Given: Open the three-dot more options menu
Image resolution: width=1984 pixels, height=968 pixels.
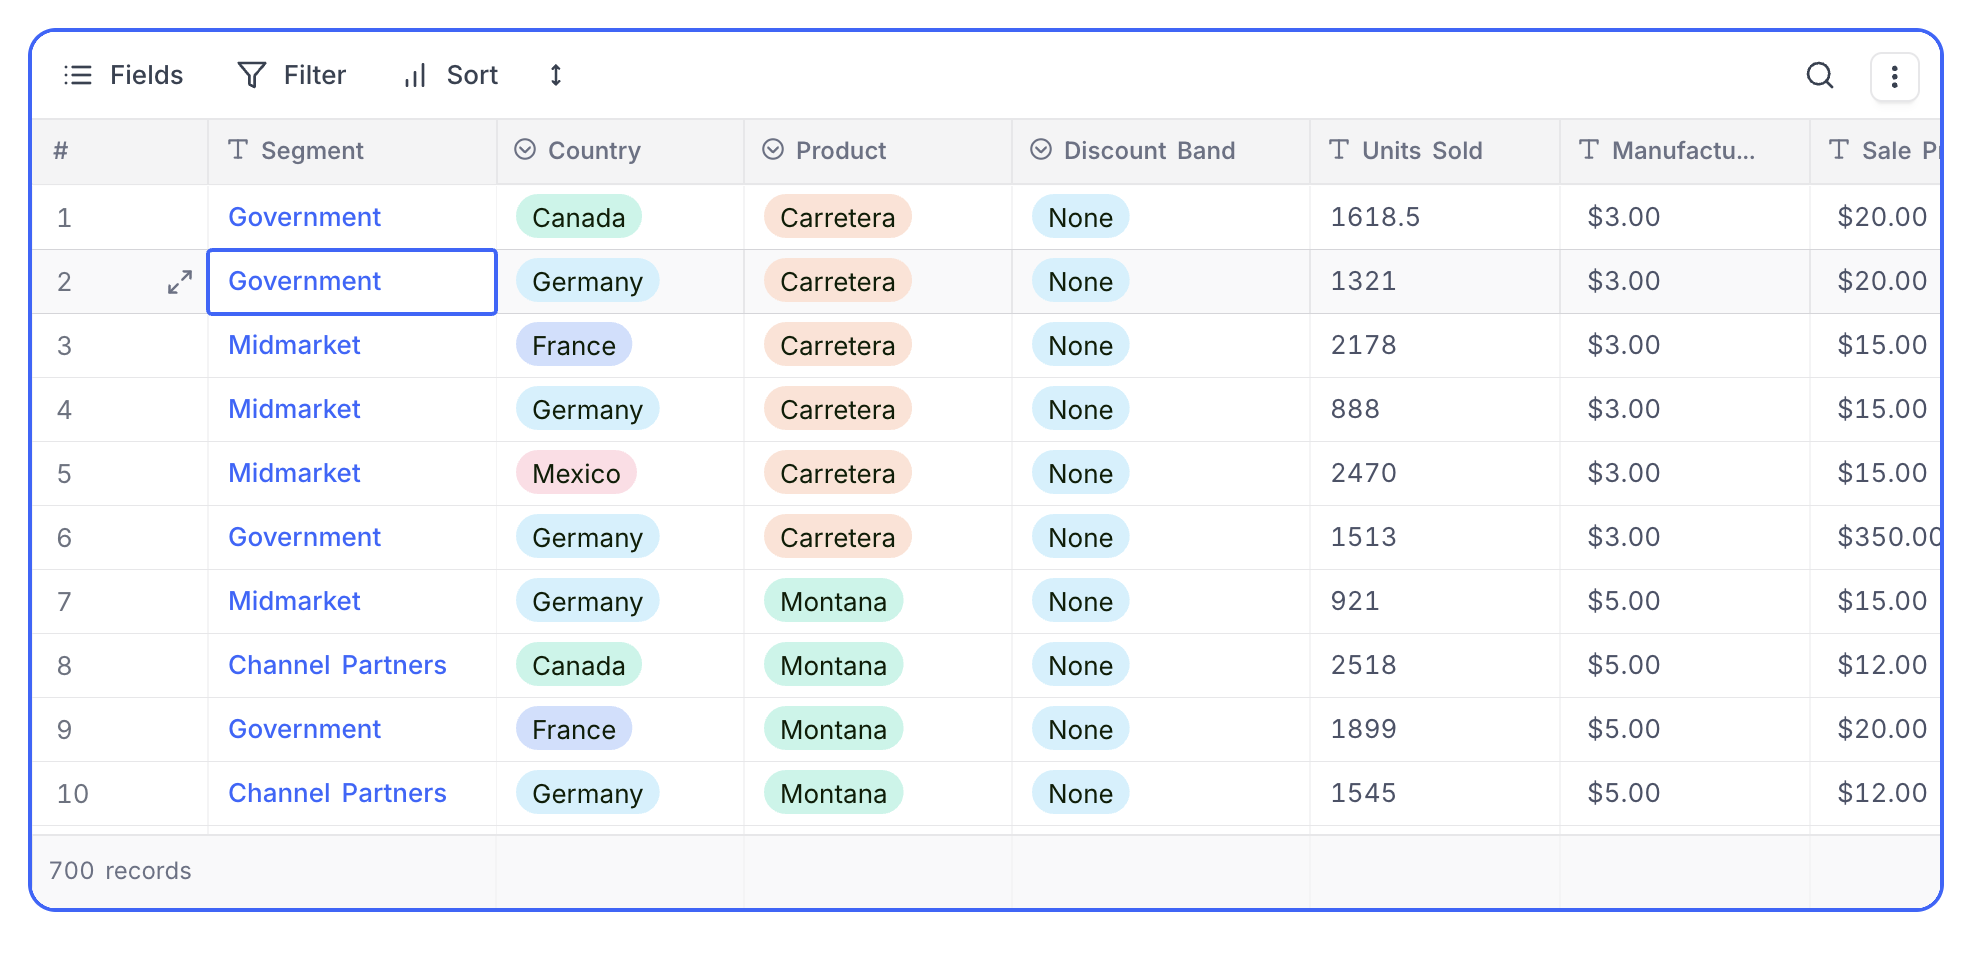Looking at the screenshot, I should [x=1894, y=77].
